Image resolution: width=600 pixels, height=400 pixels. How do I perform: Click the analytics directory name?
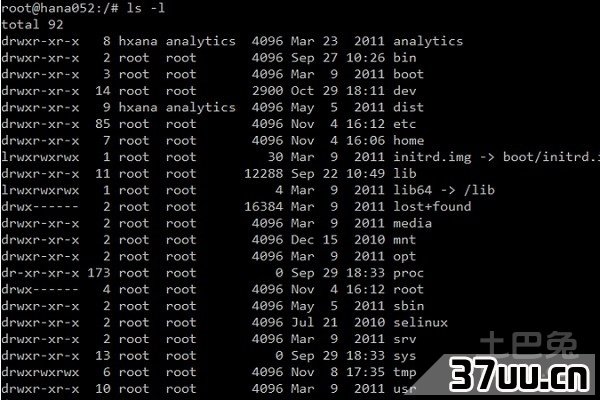428,41
